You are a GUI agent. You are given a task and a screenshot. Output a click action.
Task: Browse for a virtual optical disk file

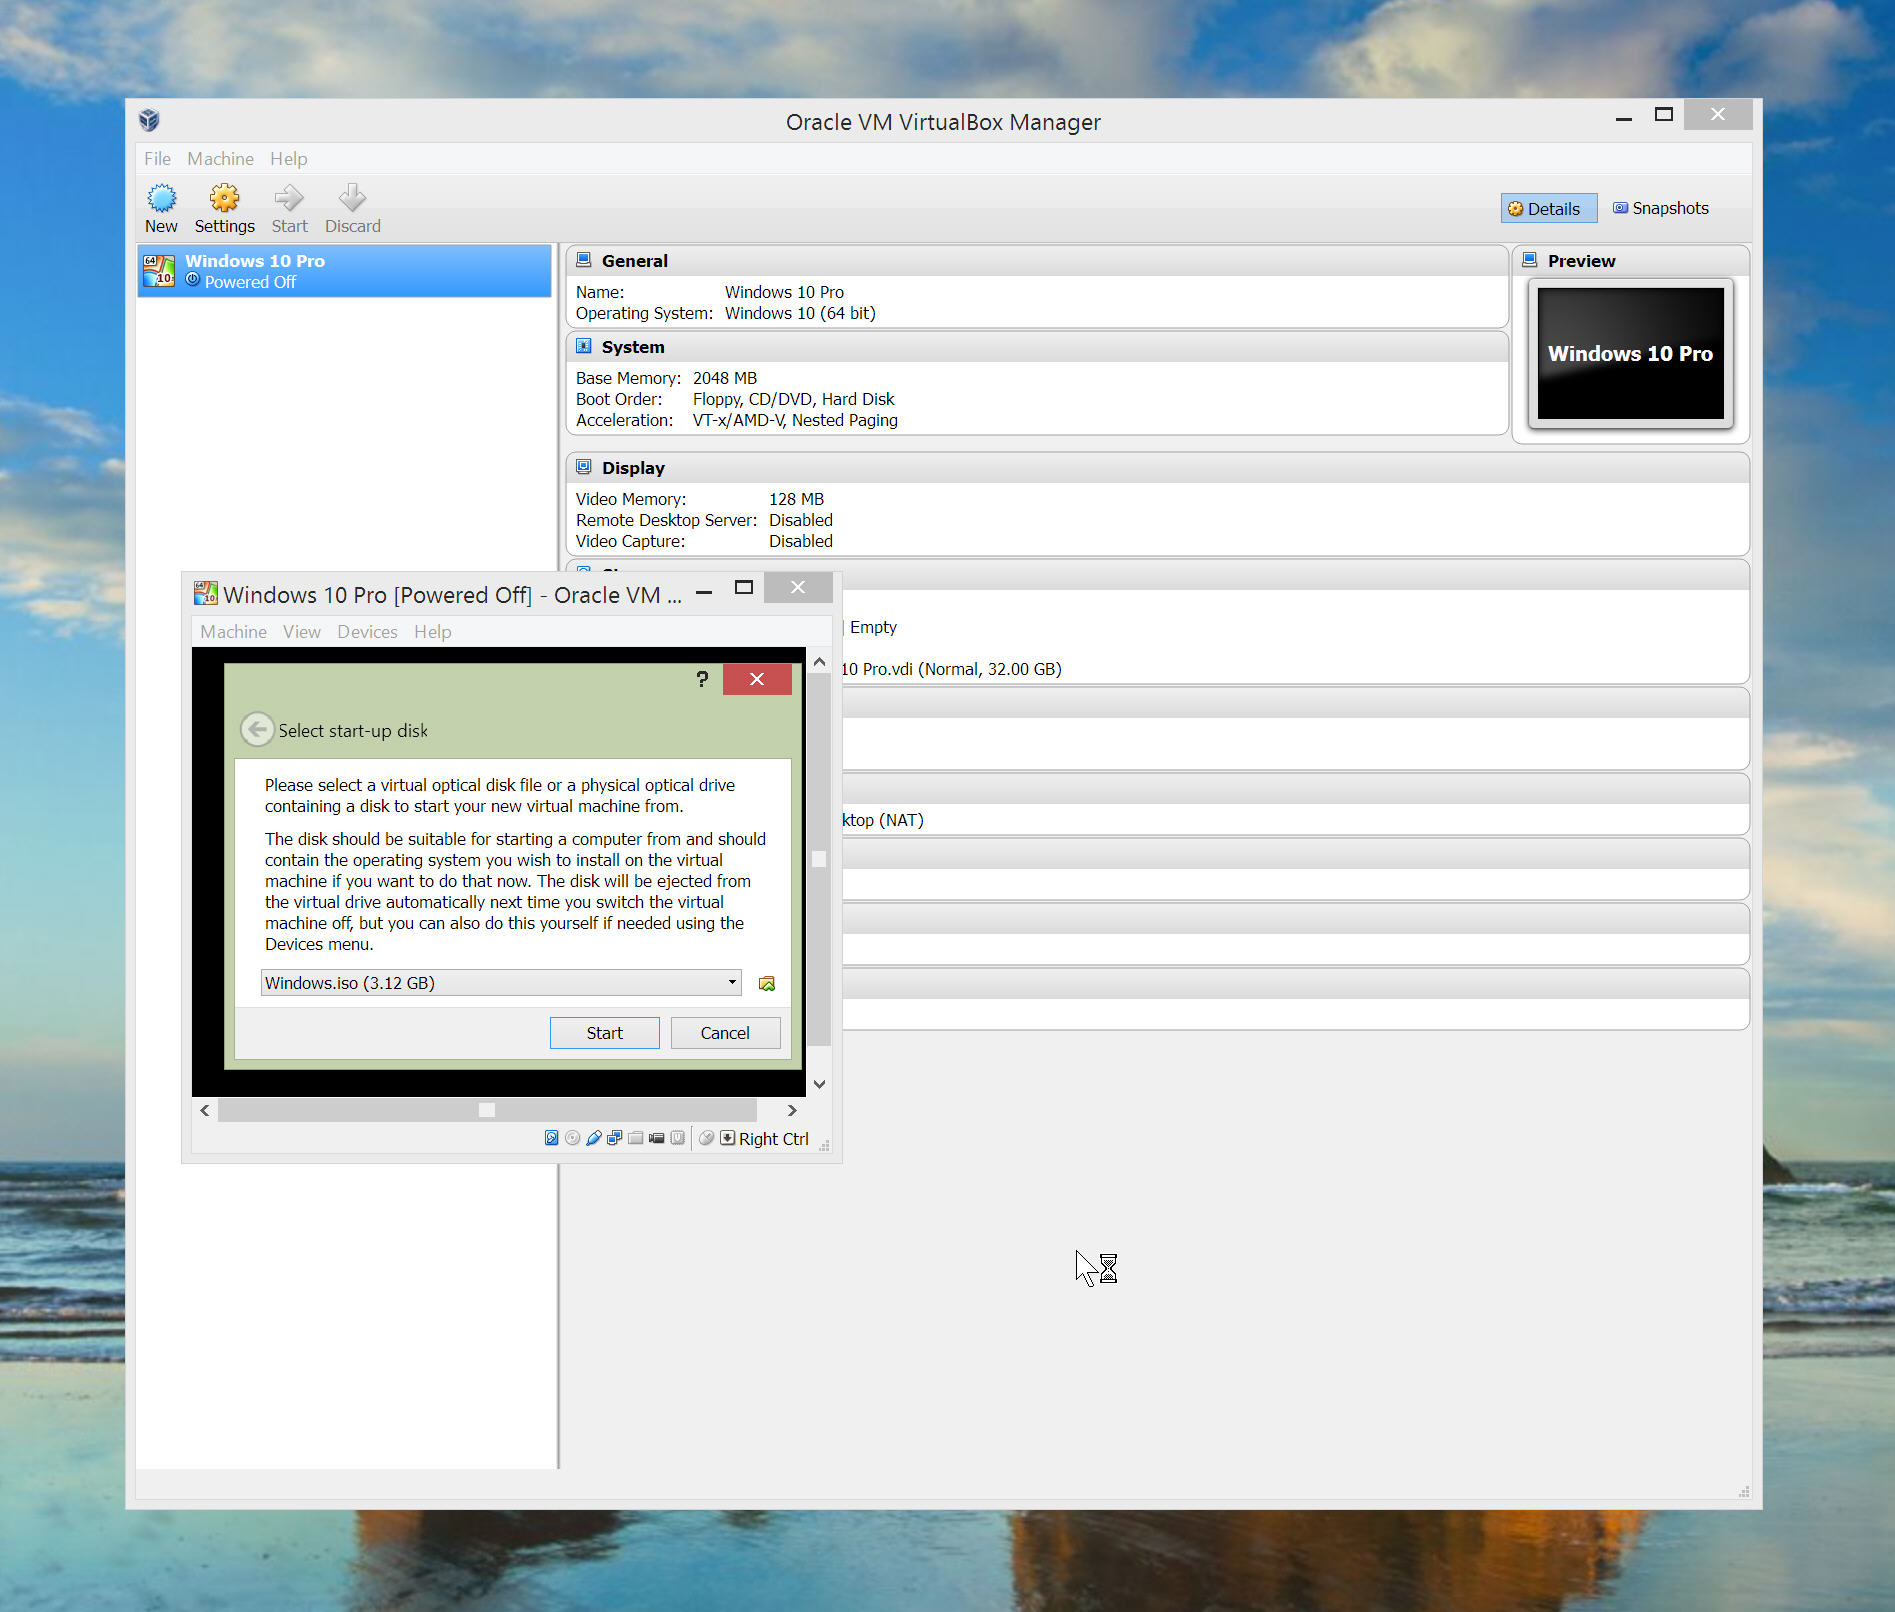coord(767,983)
